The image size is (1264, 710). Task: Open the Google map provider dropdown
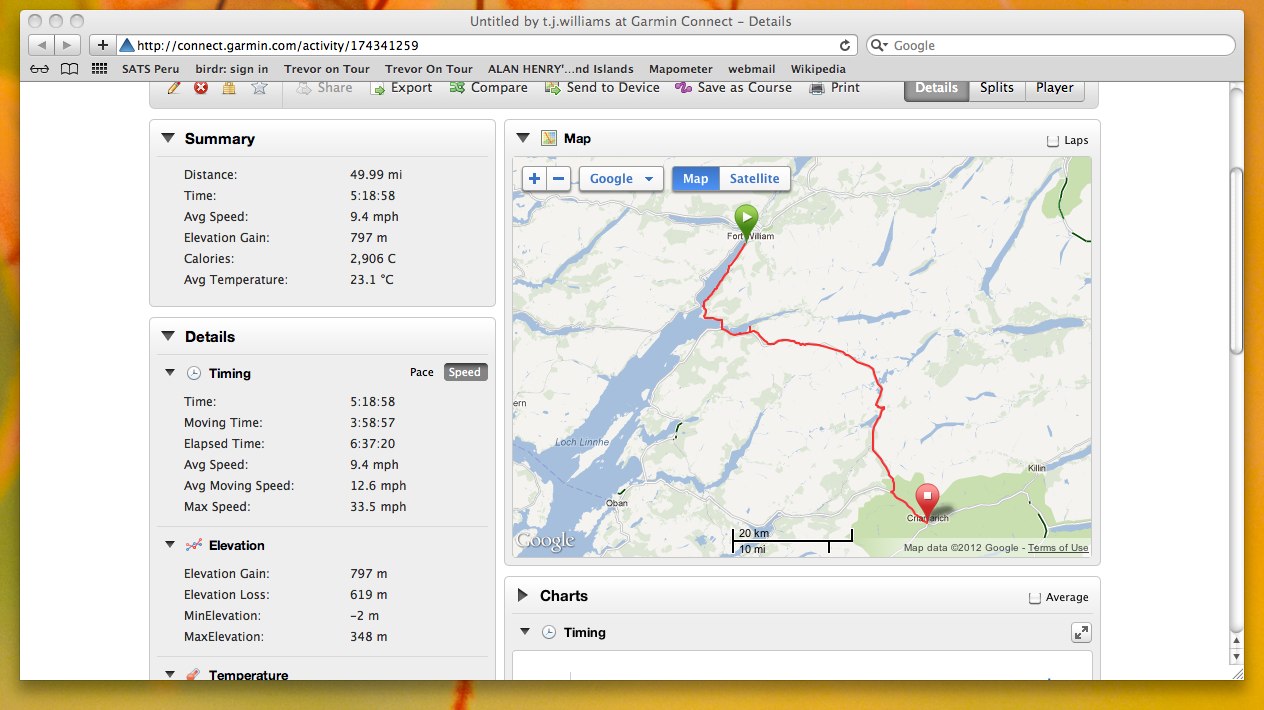click(621, 179)
